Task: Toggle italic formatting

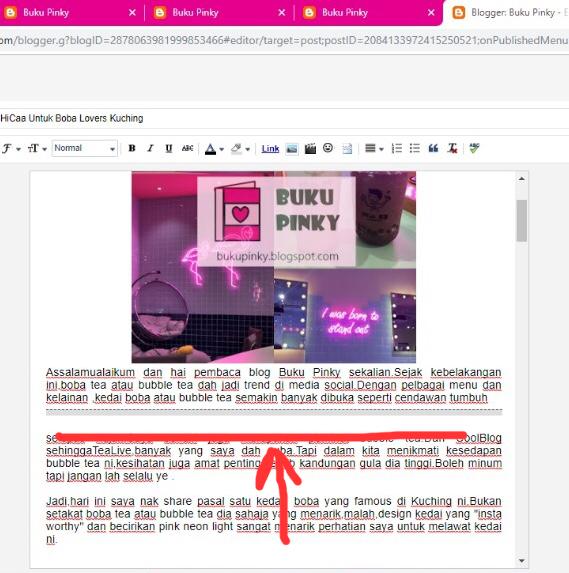Action: pos(150,148)
